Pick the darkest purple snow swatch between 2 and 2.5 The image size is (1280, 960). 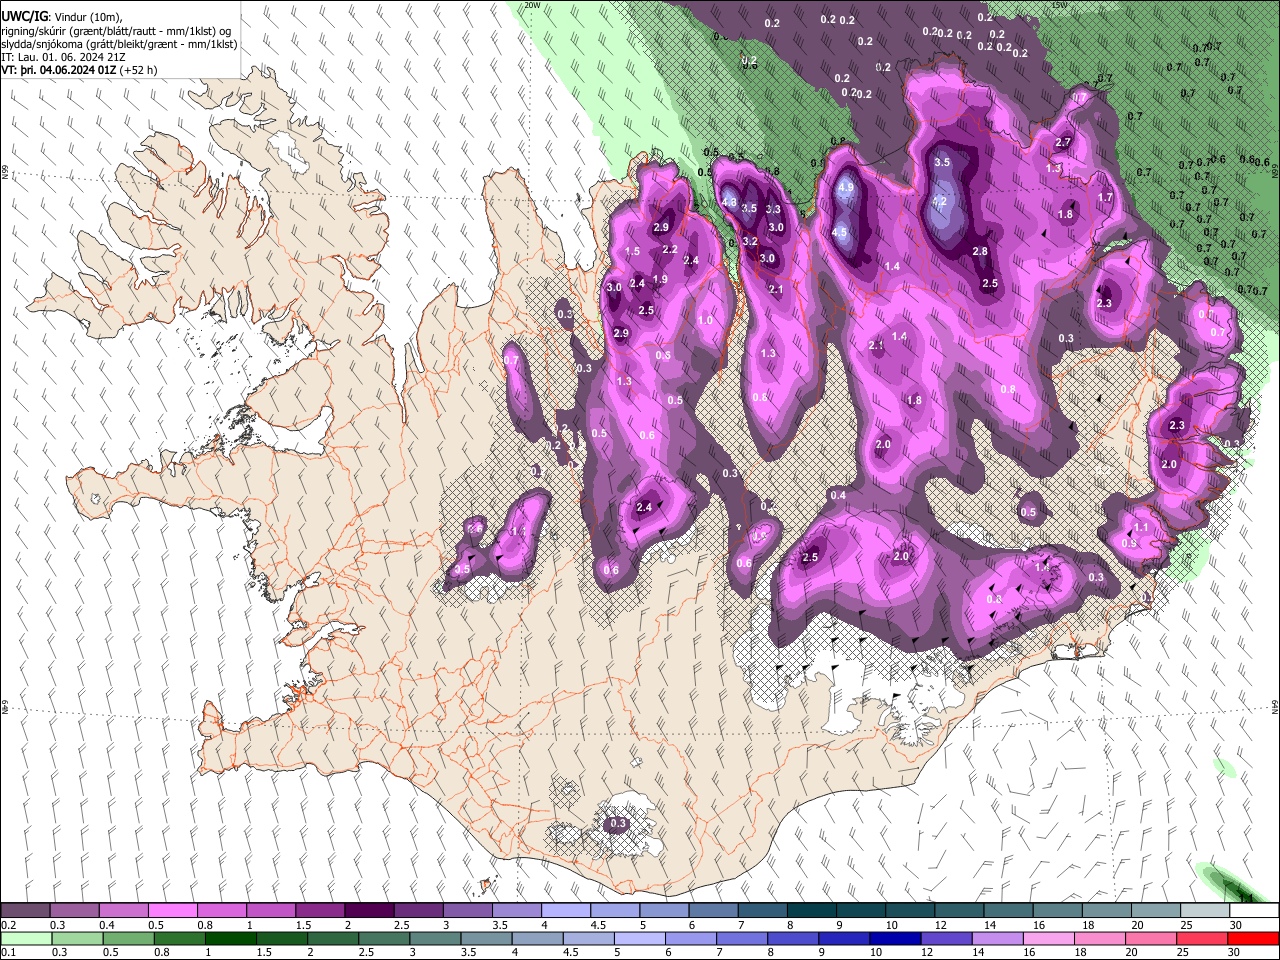click(x=369, y=911)
